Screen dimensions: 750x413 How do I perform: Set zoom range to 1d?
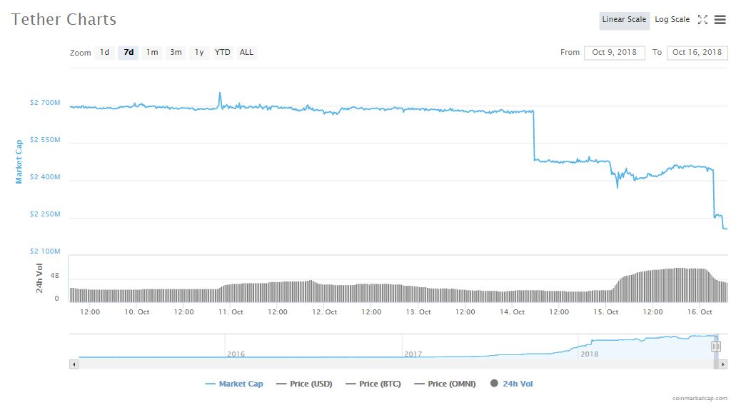coord(105,53)
